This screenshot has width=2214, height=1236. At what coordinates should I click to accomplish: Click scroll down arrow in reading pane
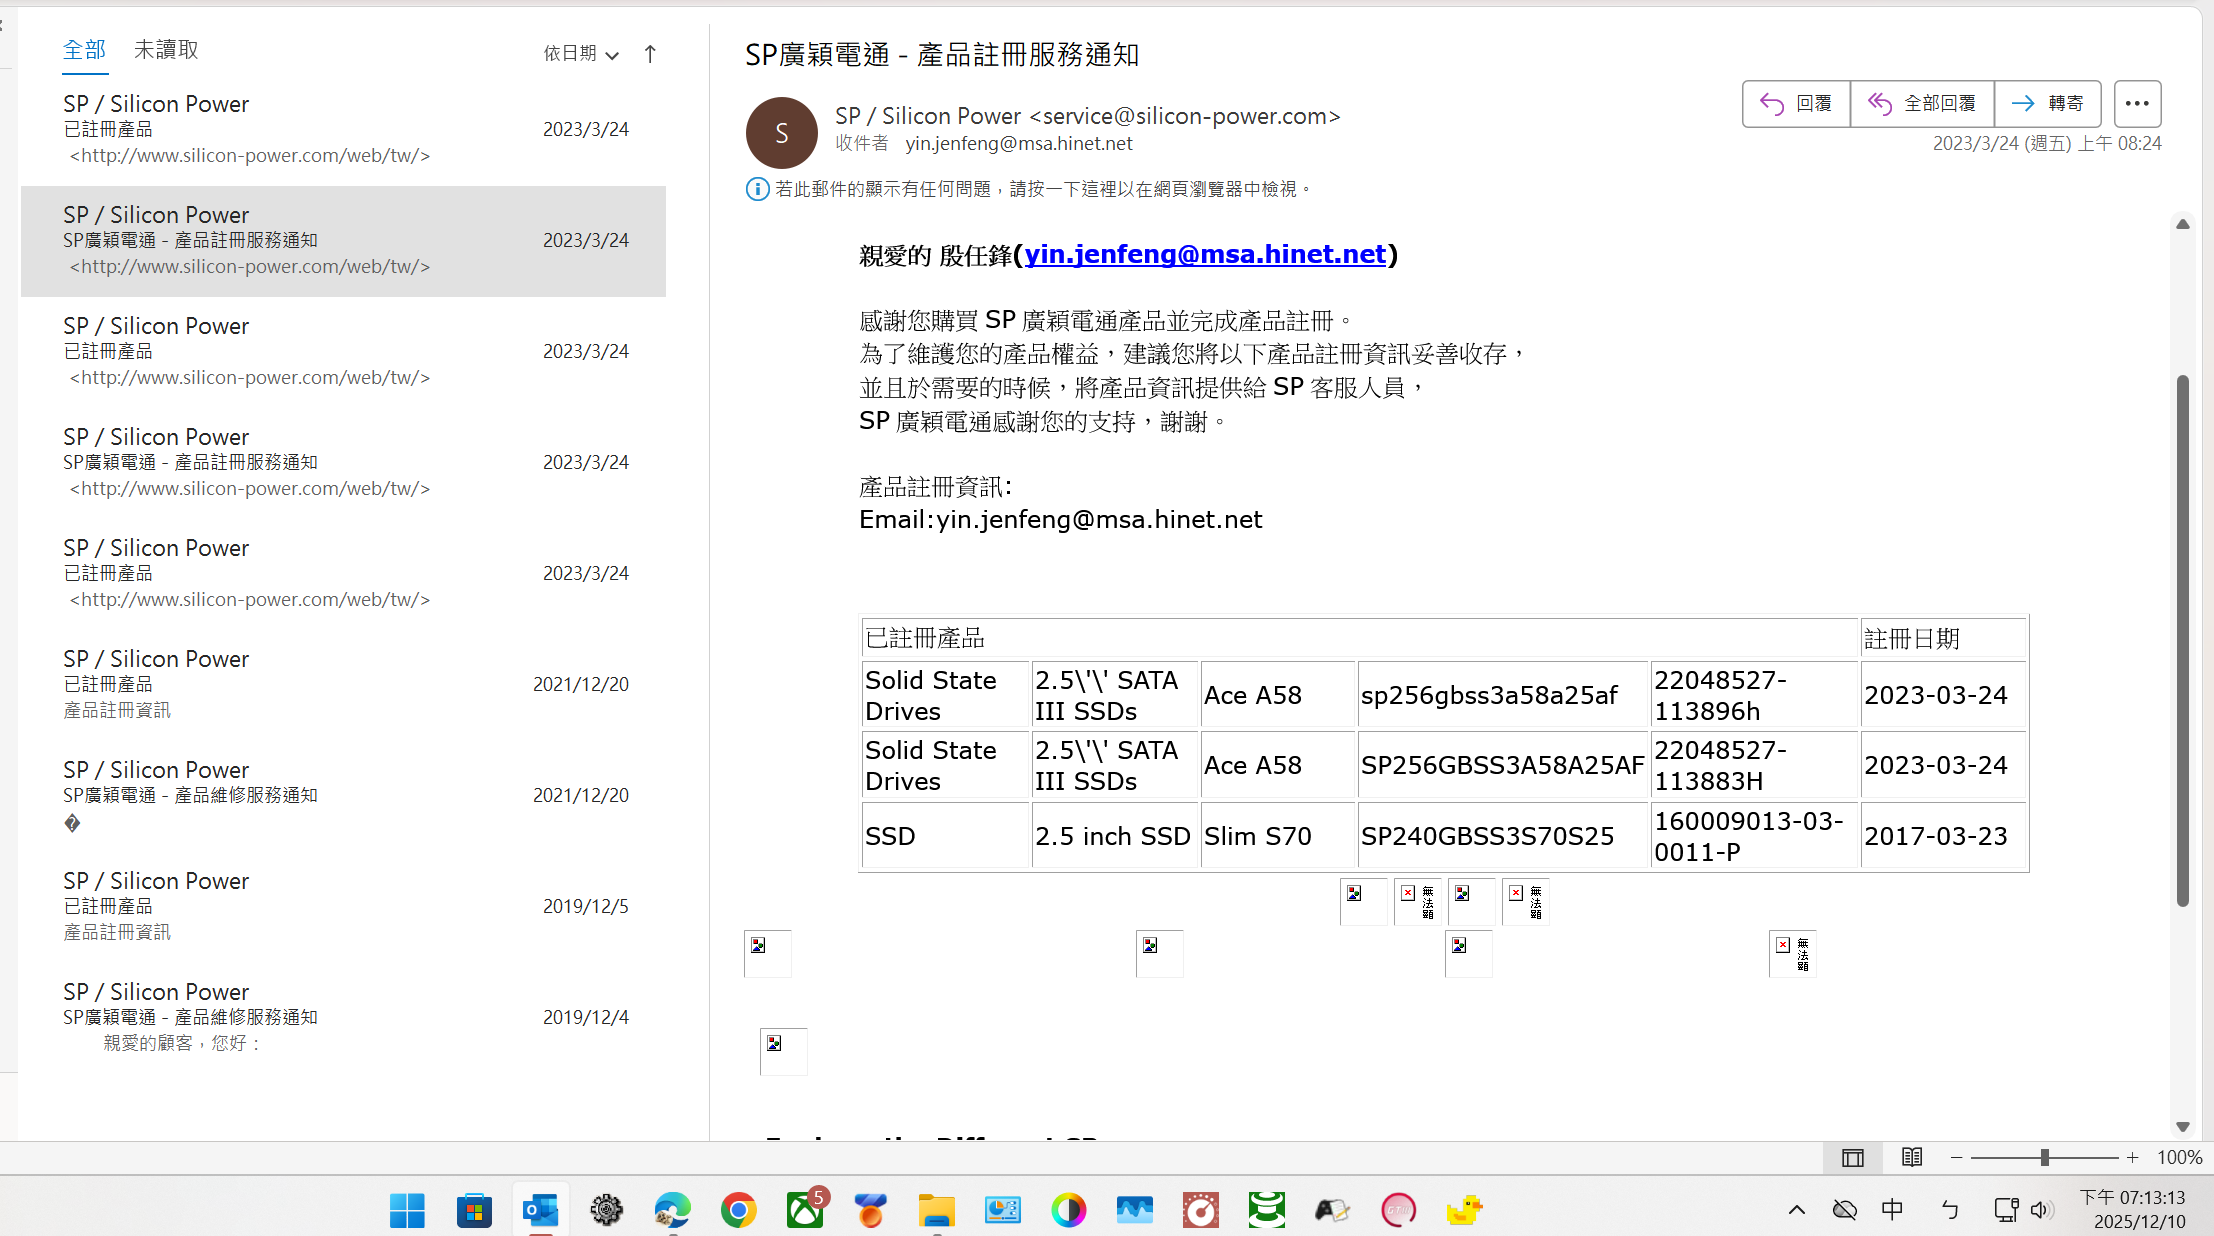2183,1127
